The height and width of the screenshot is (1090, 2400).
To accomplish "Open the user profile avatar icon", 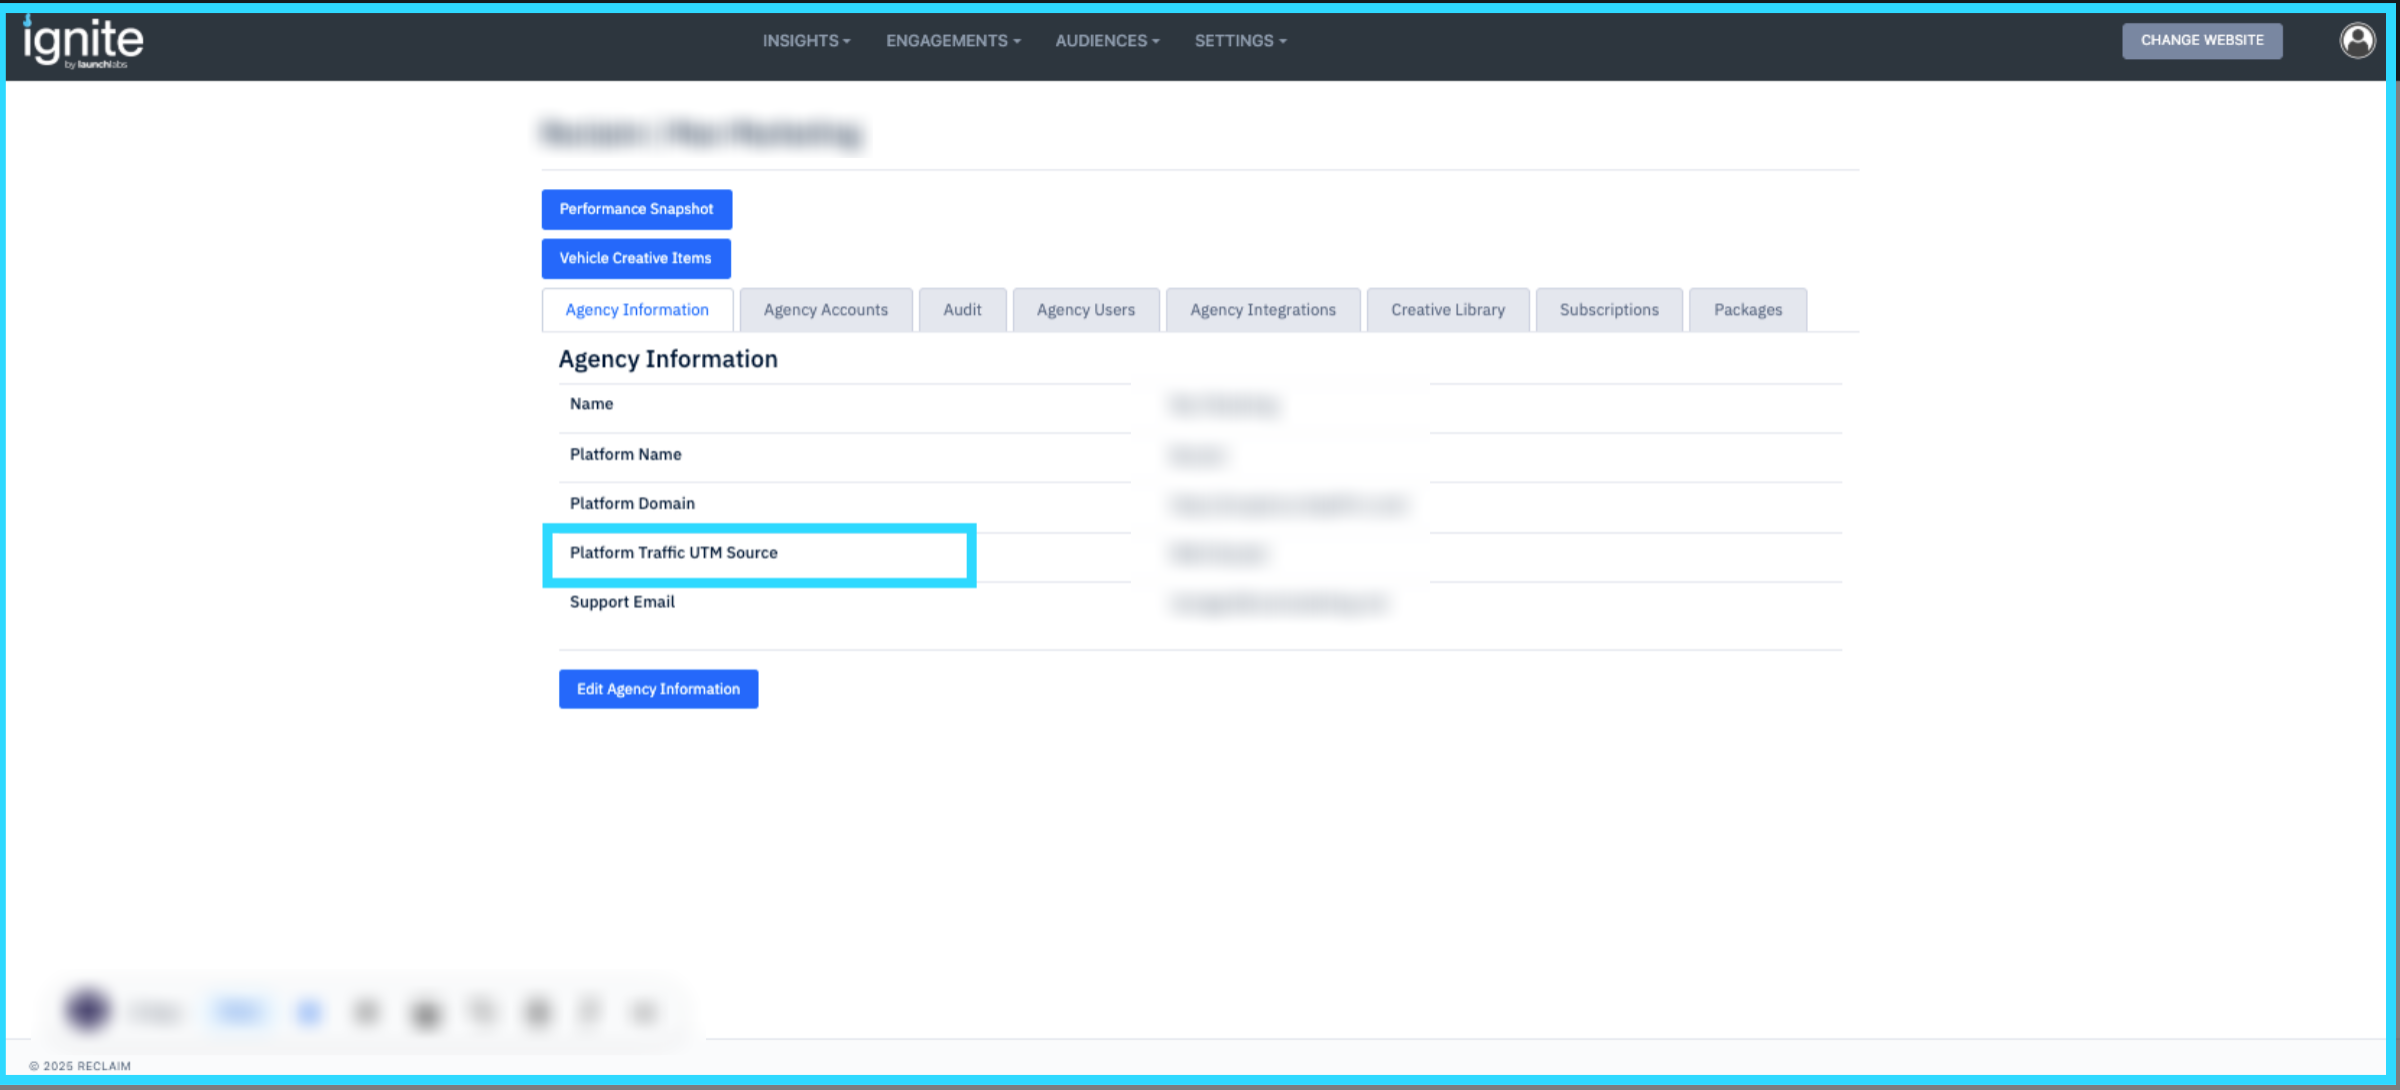I will 2356,41.
